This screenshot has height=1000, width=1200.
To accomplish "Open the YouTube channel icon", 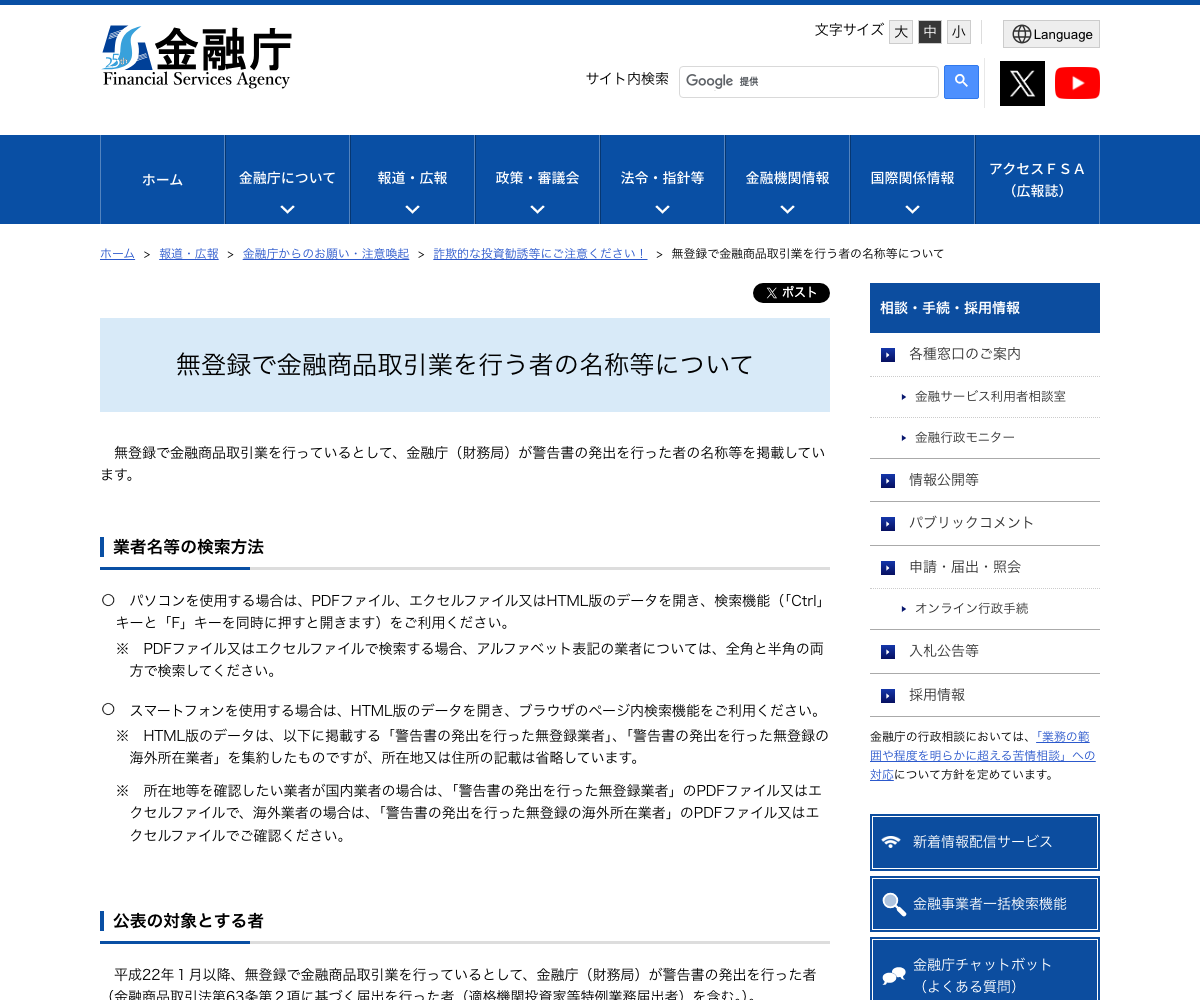I will click(x=1077, y=83).
